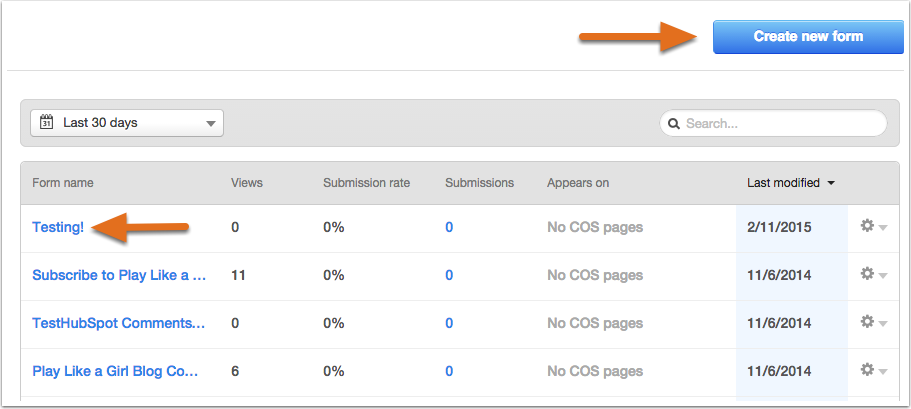Expand the Last 30 days dropdown
Image resolution: width=911 pixels, height=409 pixels.
click(127, 123)
